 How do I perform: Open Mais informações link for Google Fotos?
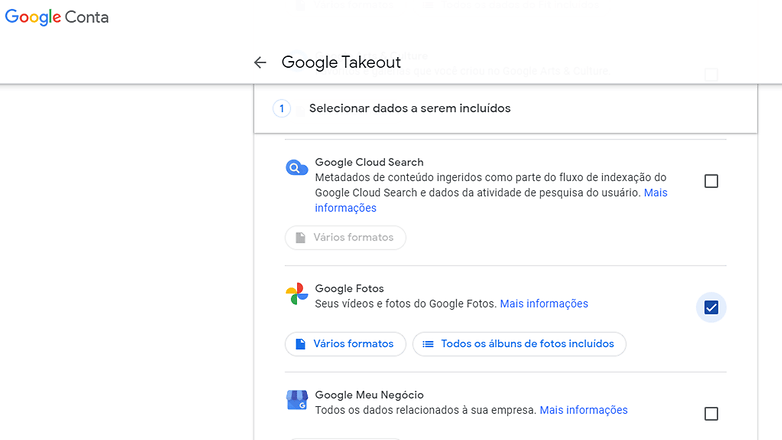coord(544,304)
